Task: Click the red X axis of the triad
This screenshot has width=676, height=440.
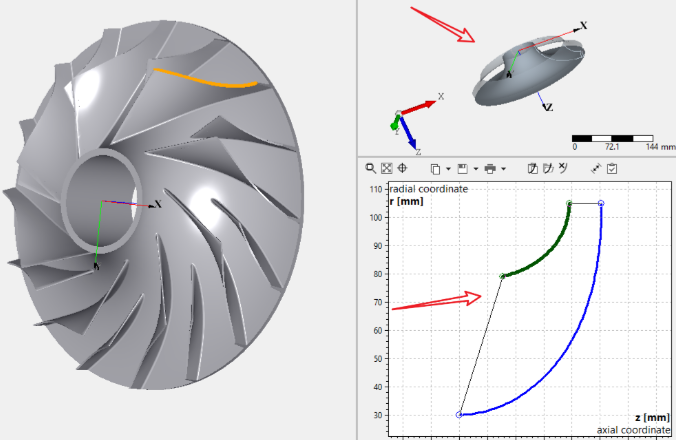Action: [419, 107]
